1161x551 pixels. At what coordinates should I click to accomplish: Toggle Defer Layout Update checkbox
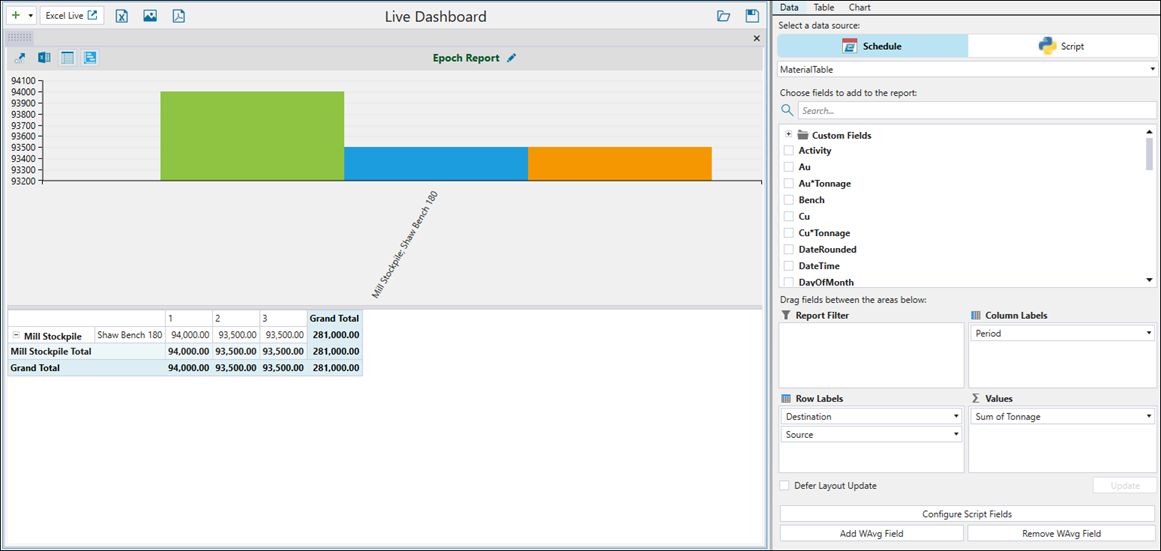[x=785, y=486]
